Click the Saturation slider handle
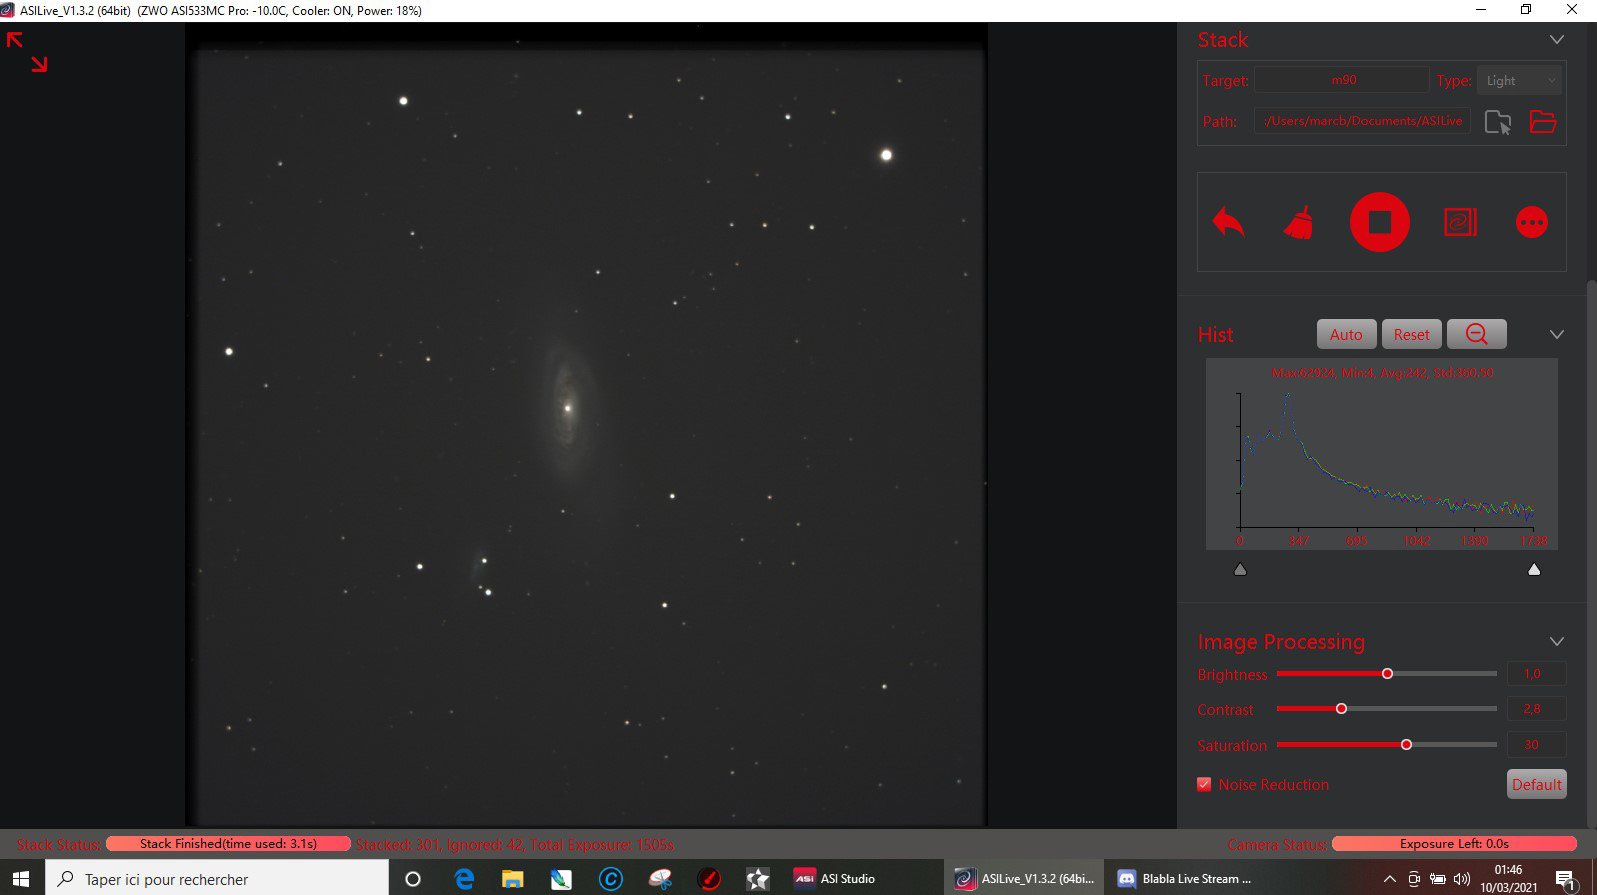1597x895 pixels. click(x=1406, y=744)
